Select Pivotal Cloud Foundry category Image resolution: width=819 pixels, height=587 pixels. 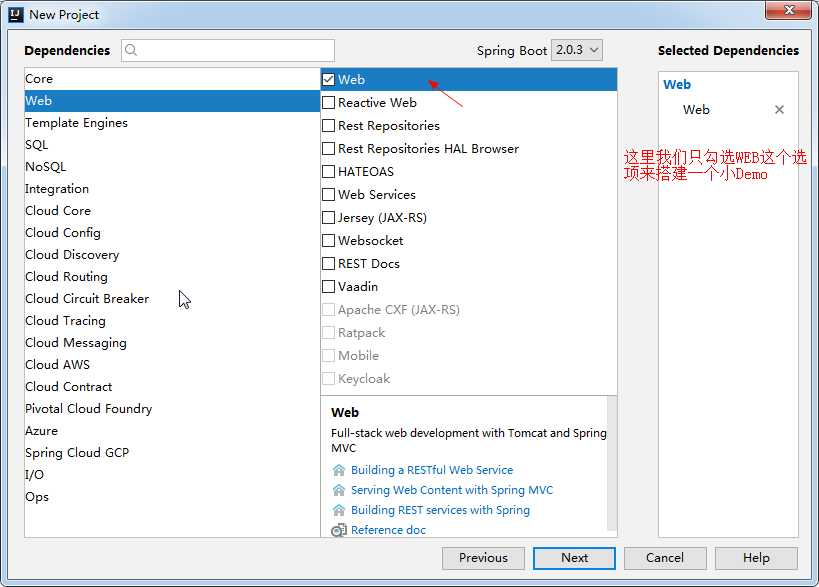(172, 408)
